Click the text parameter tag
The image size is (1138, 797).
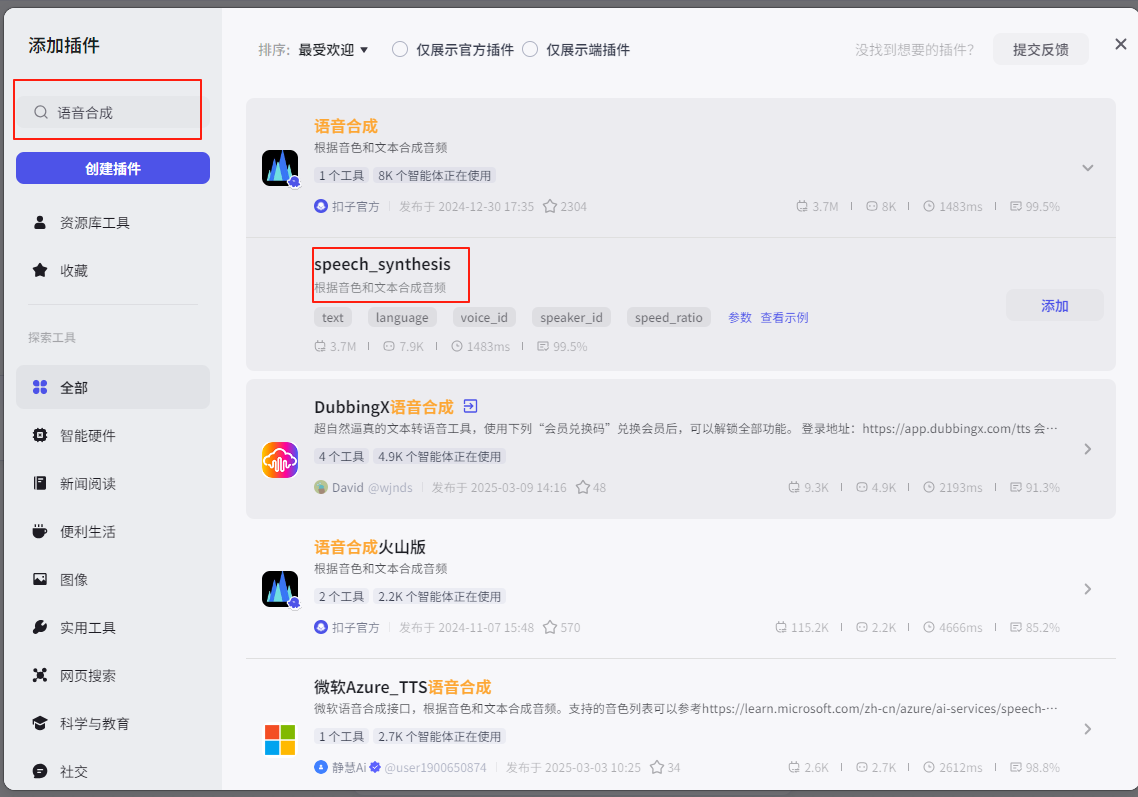[332, 317]
